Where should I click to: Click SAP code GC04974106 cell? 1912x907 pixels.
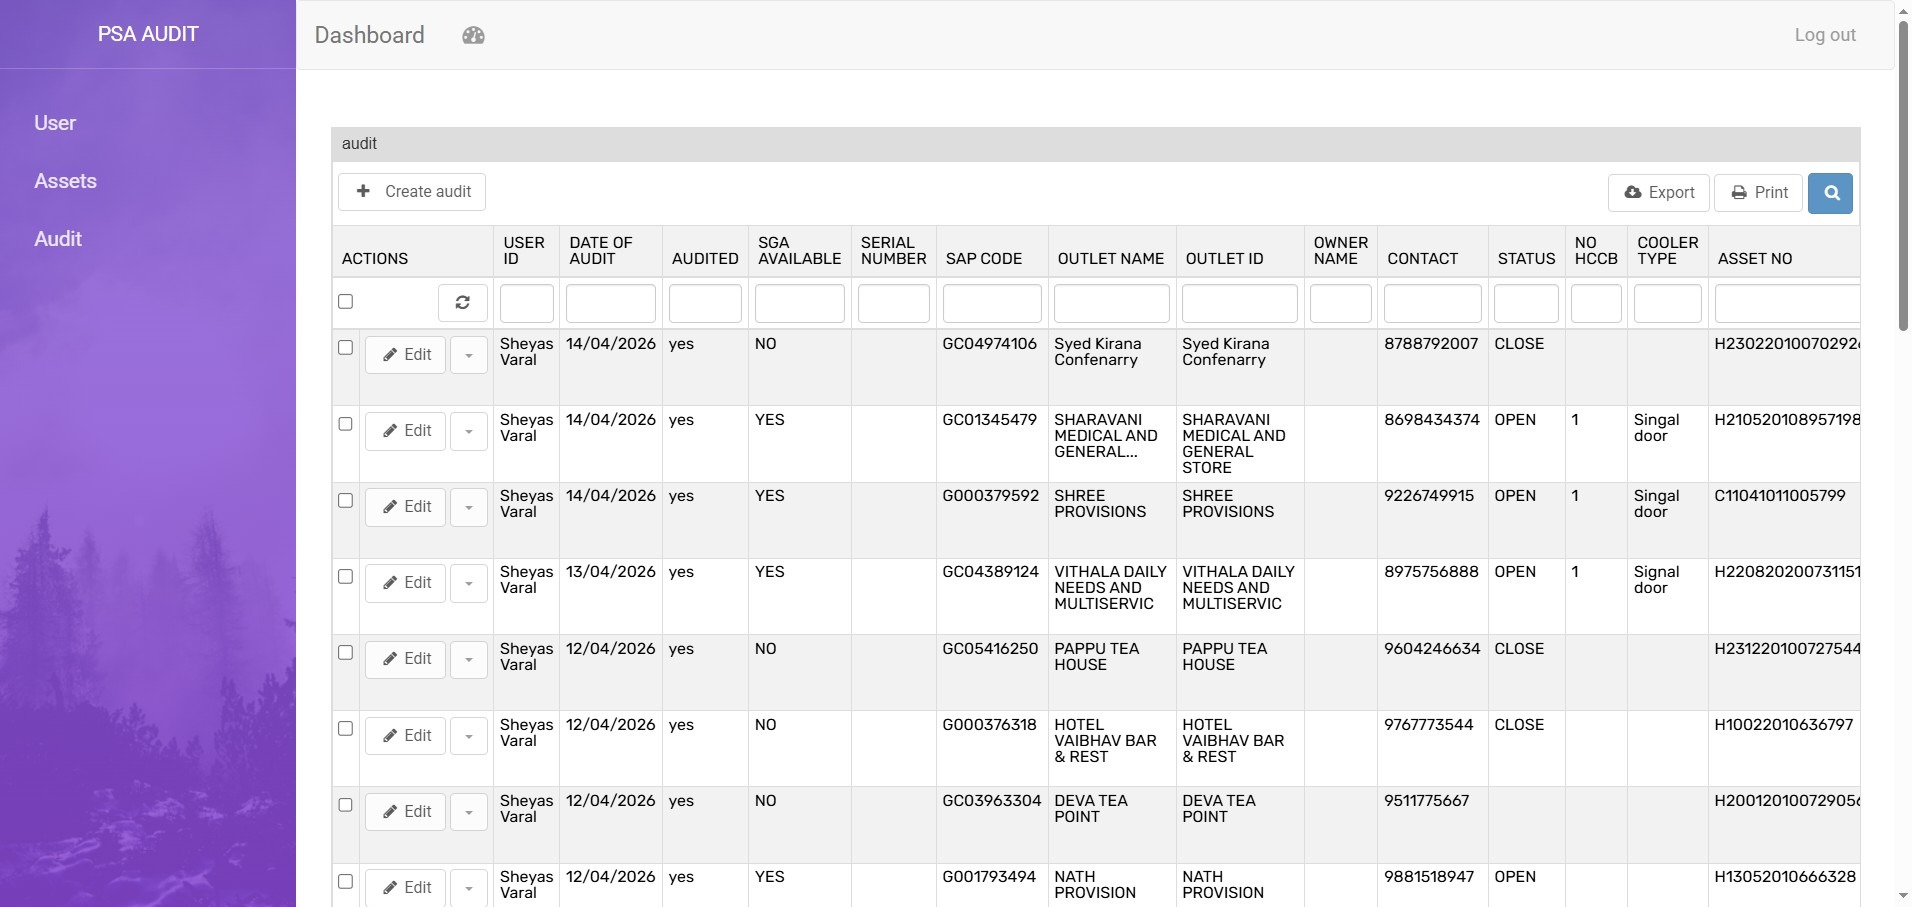(990, 344)
